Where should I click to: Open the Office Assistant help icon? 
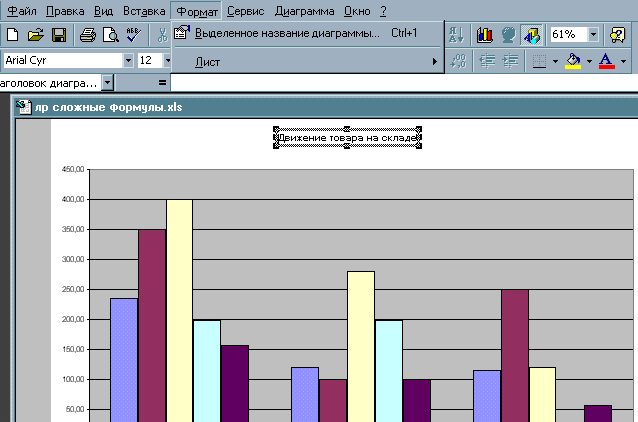[x=618, y=35]
